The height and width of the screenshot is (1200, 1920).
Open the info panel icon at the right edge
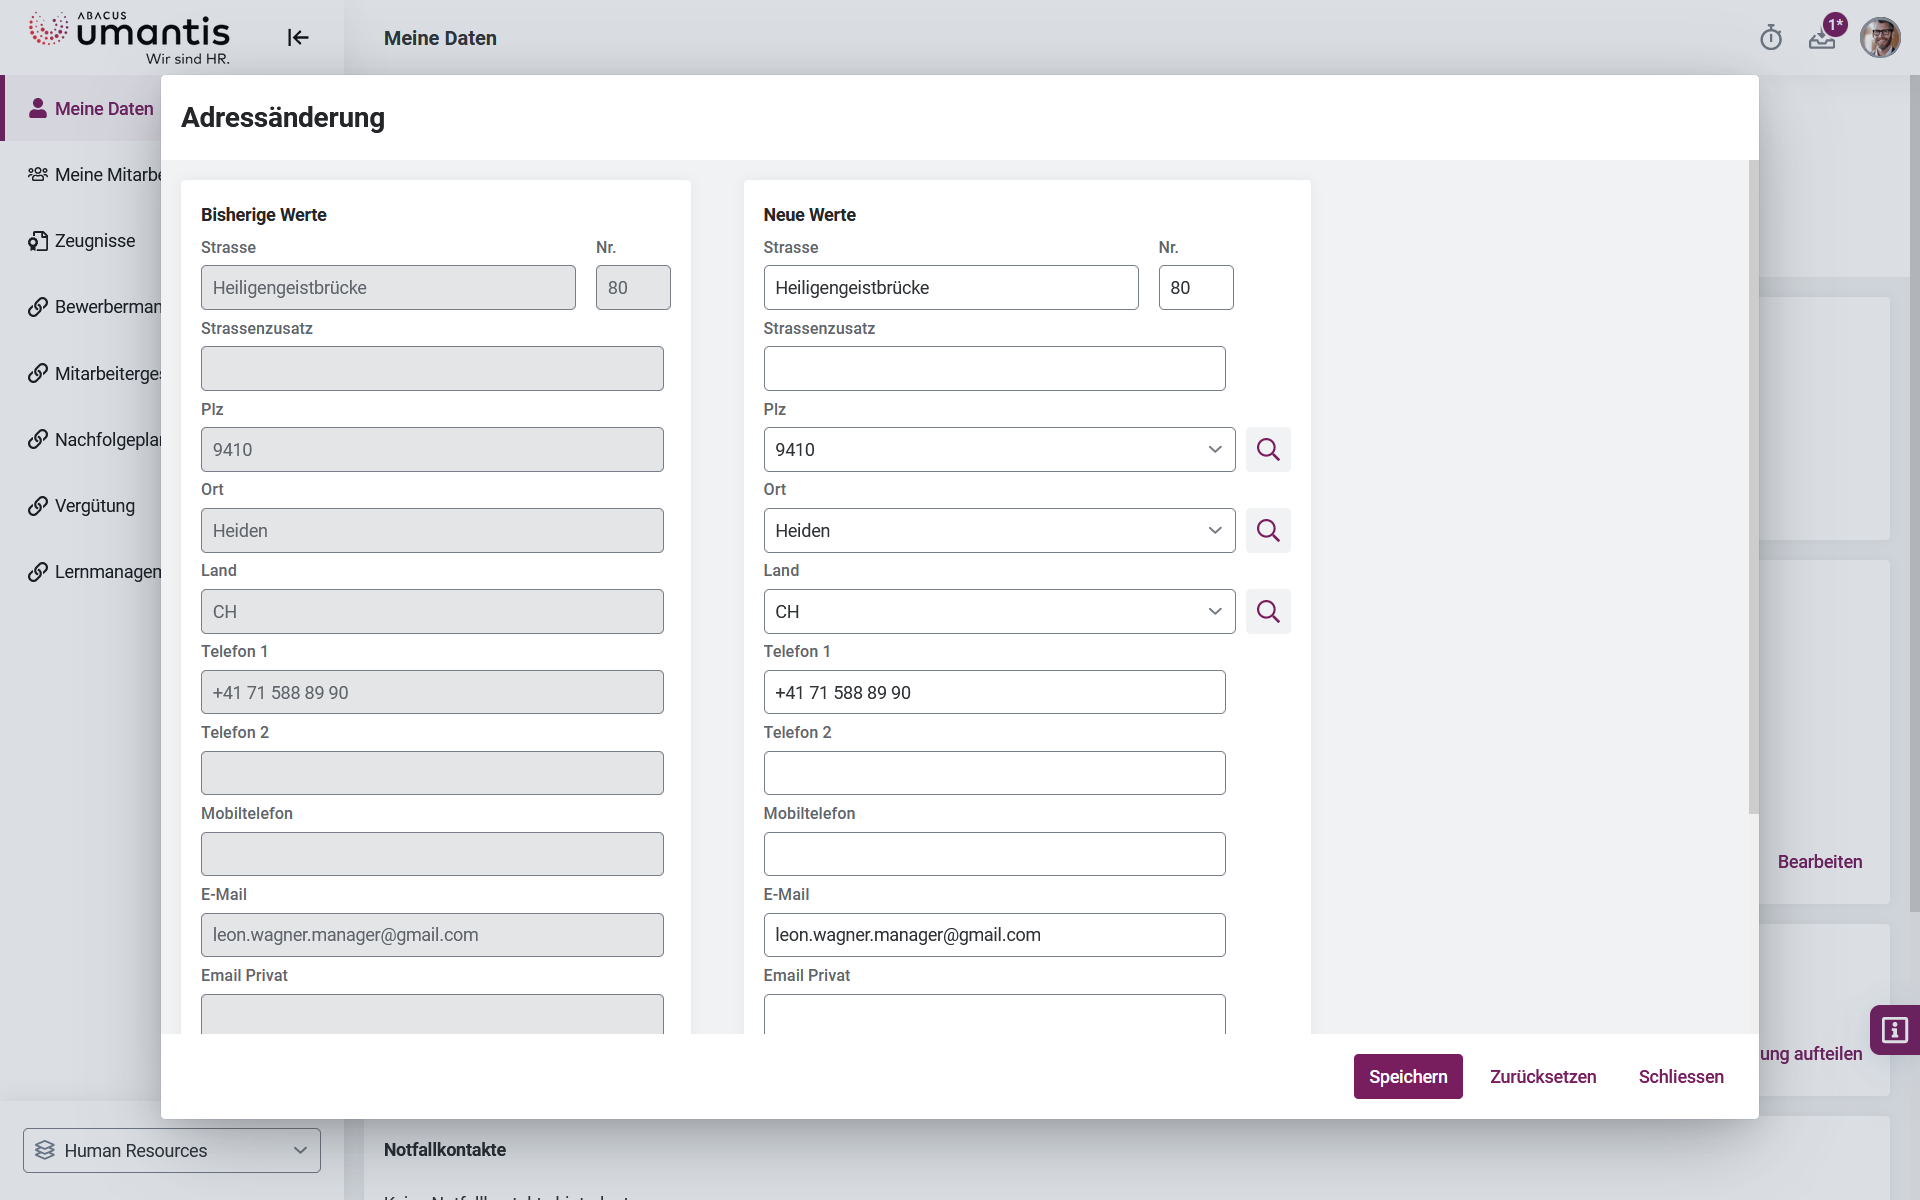(x=1894, y=1030)
